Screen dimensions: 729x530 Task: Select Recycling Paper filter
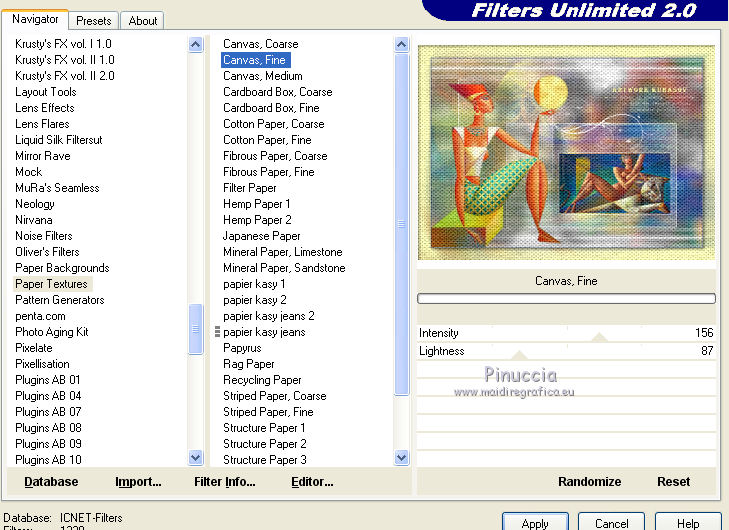(x=262, y=380)
